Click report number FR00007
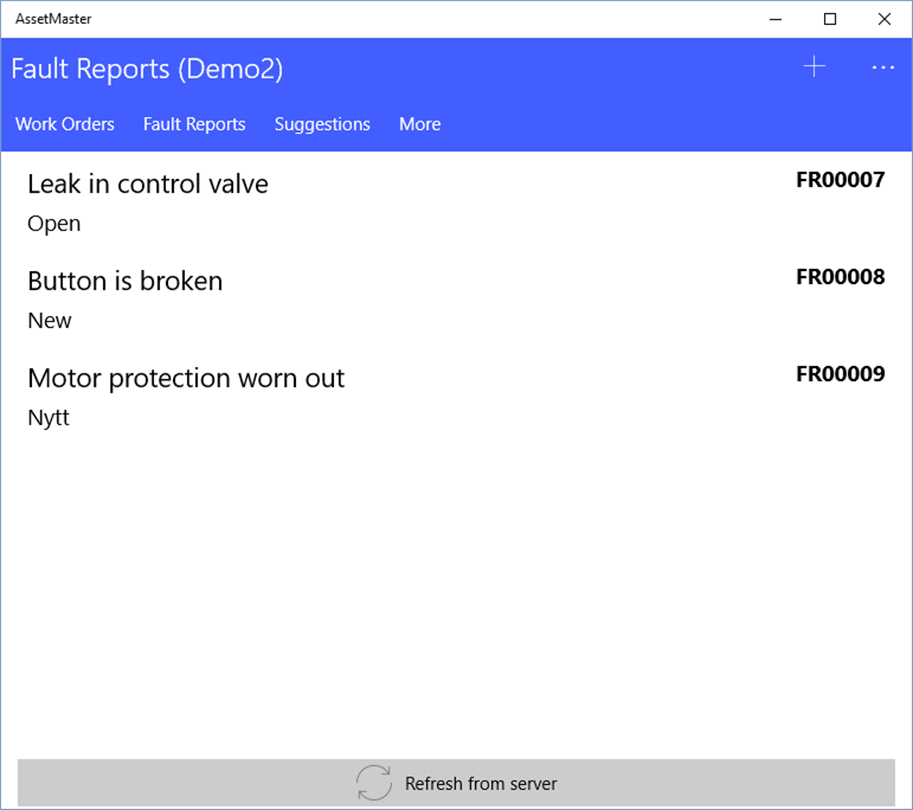This screenshot has width=913, height=810. [x=840, y=180]
